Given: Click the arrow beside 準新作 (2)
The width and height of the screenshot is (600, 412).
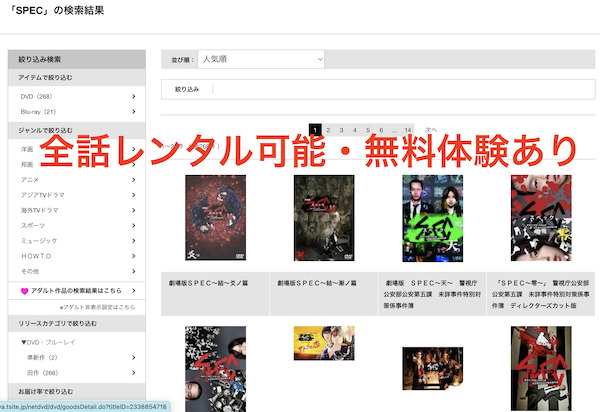Looking at the screenshot, I should 134,358.
